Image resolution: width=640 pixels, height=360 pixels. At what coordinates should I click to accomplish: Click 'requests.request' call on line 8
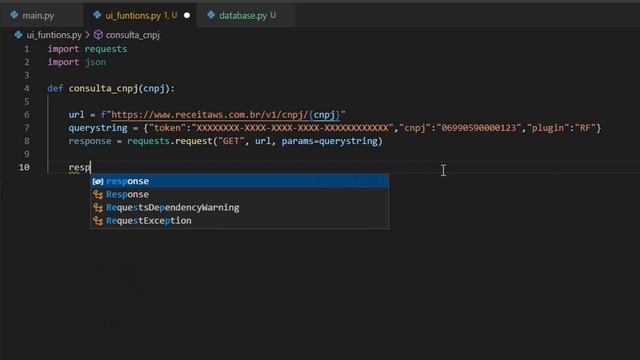pyautogui.click(x=169, y=141)
